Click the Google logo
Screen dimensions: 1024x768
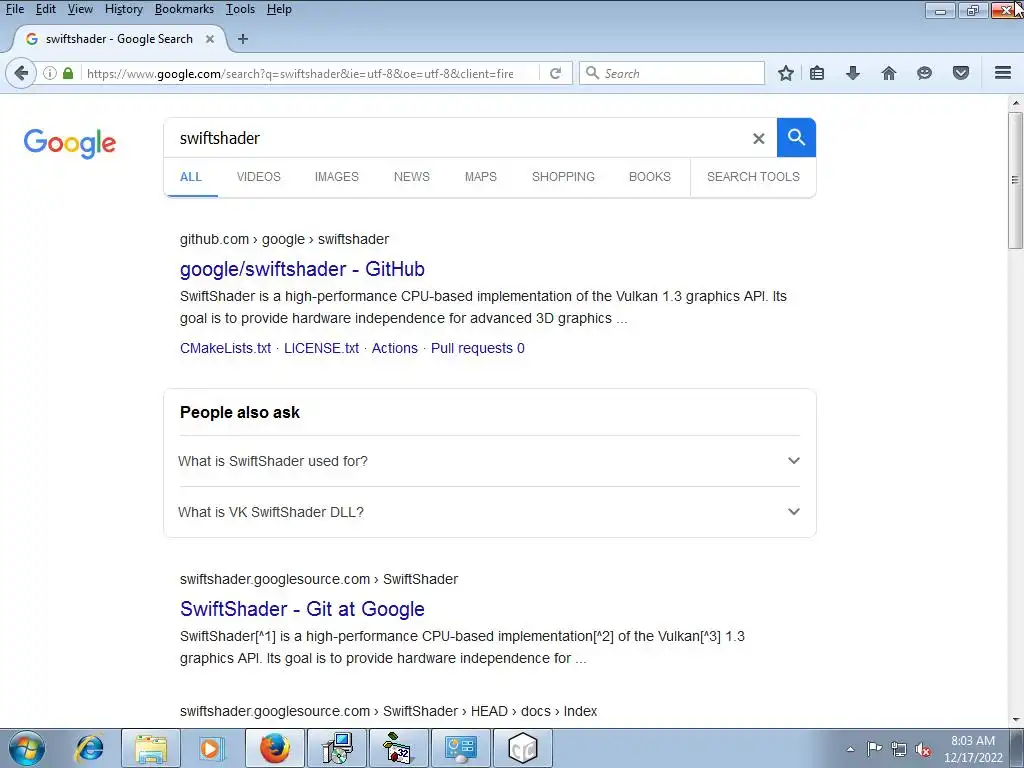point(70,143)
